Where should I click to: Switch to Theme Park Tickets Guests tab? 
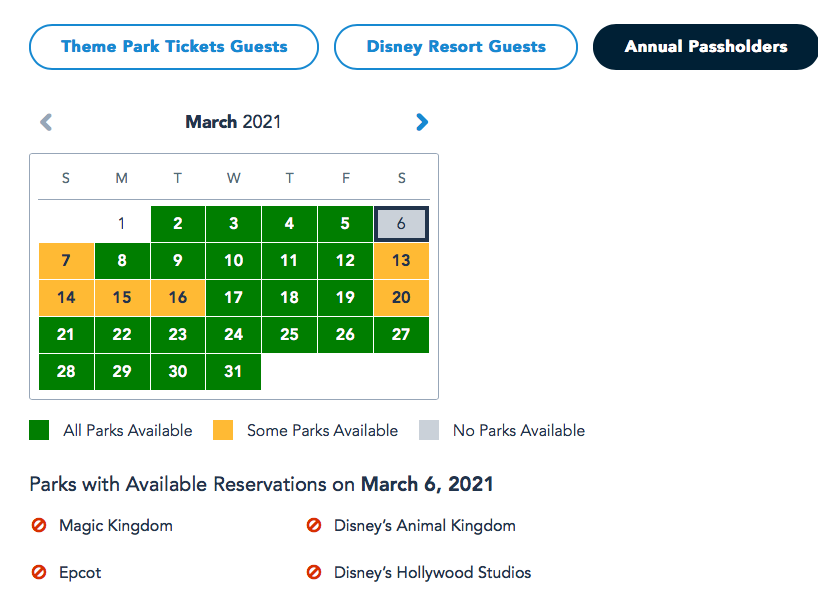[174, 47]
